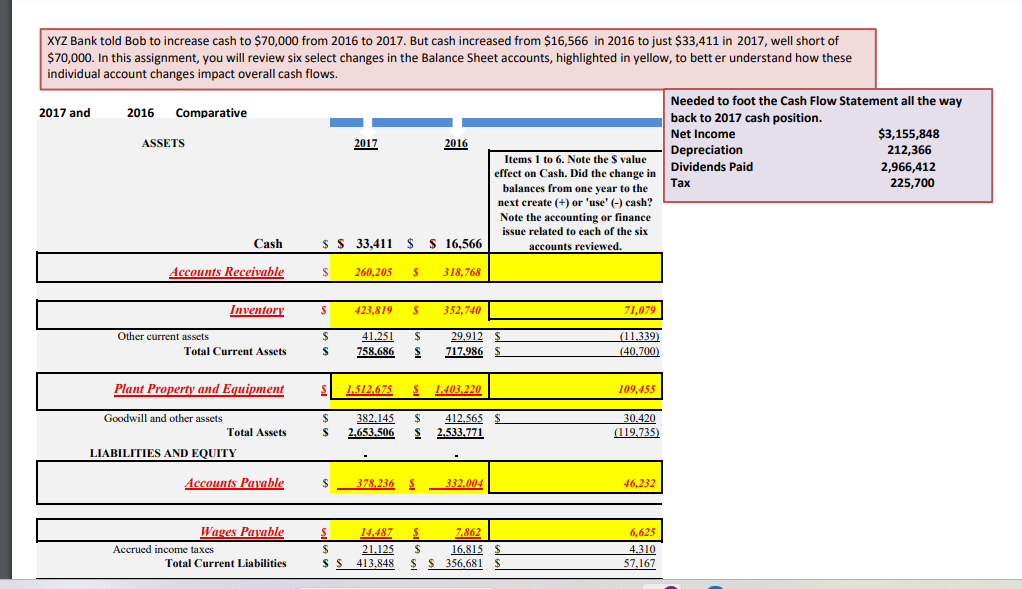Select Accrued income taxes value 16,815
The image size is (1022, 589).
coord(467,549)
